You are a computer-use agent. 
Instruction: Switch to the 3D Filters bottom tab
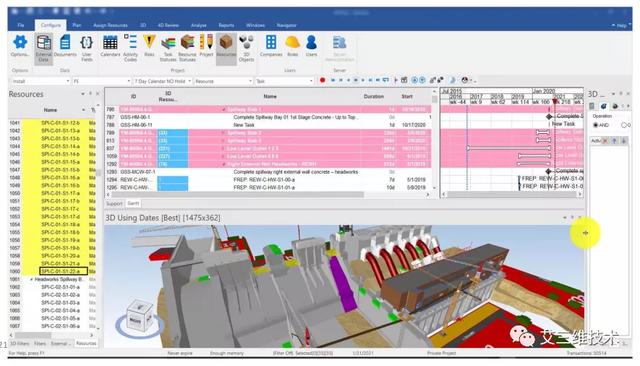[x=20, y=344]
